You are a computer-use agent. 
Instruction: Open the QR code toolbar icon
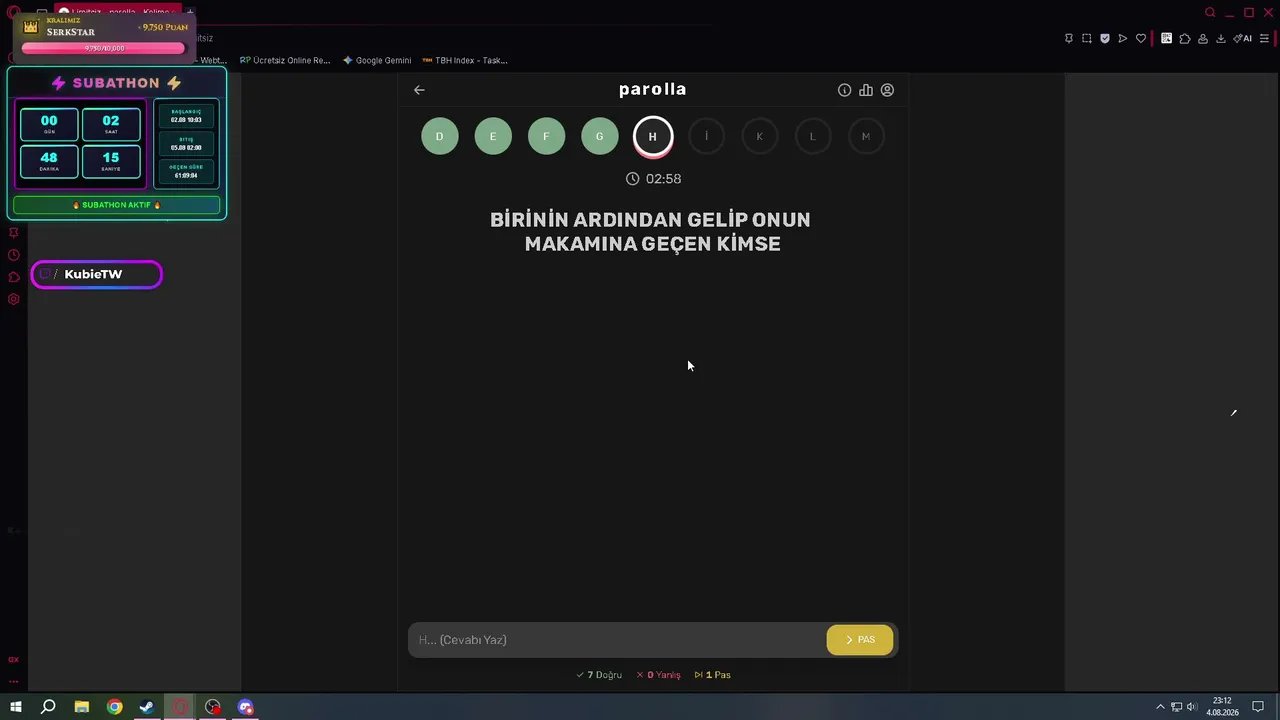tap(1166, 38)
